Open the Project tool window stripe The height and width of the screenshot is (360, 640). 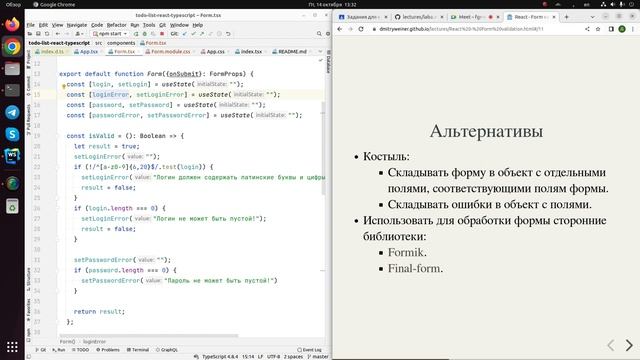[28, 59]
